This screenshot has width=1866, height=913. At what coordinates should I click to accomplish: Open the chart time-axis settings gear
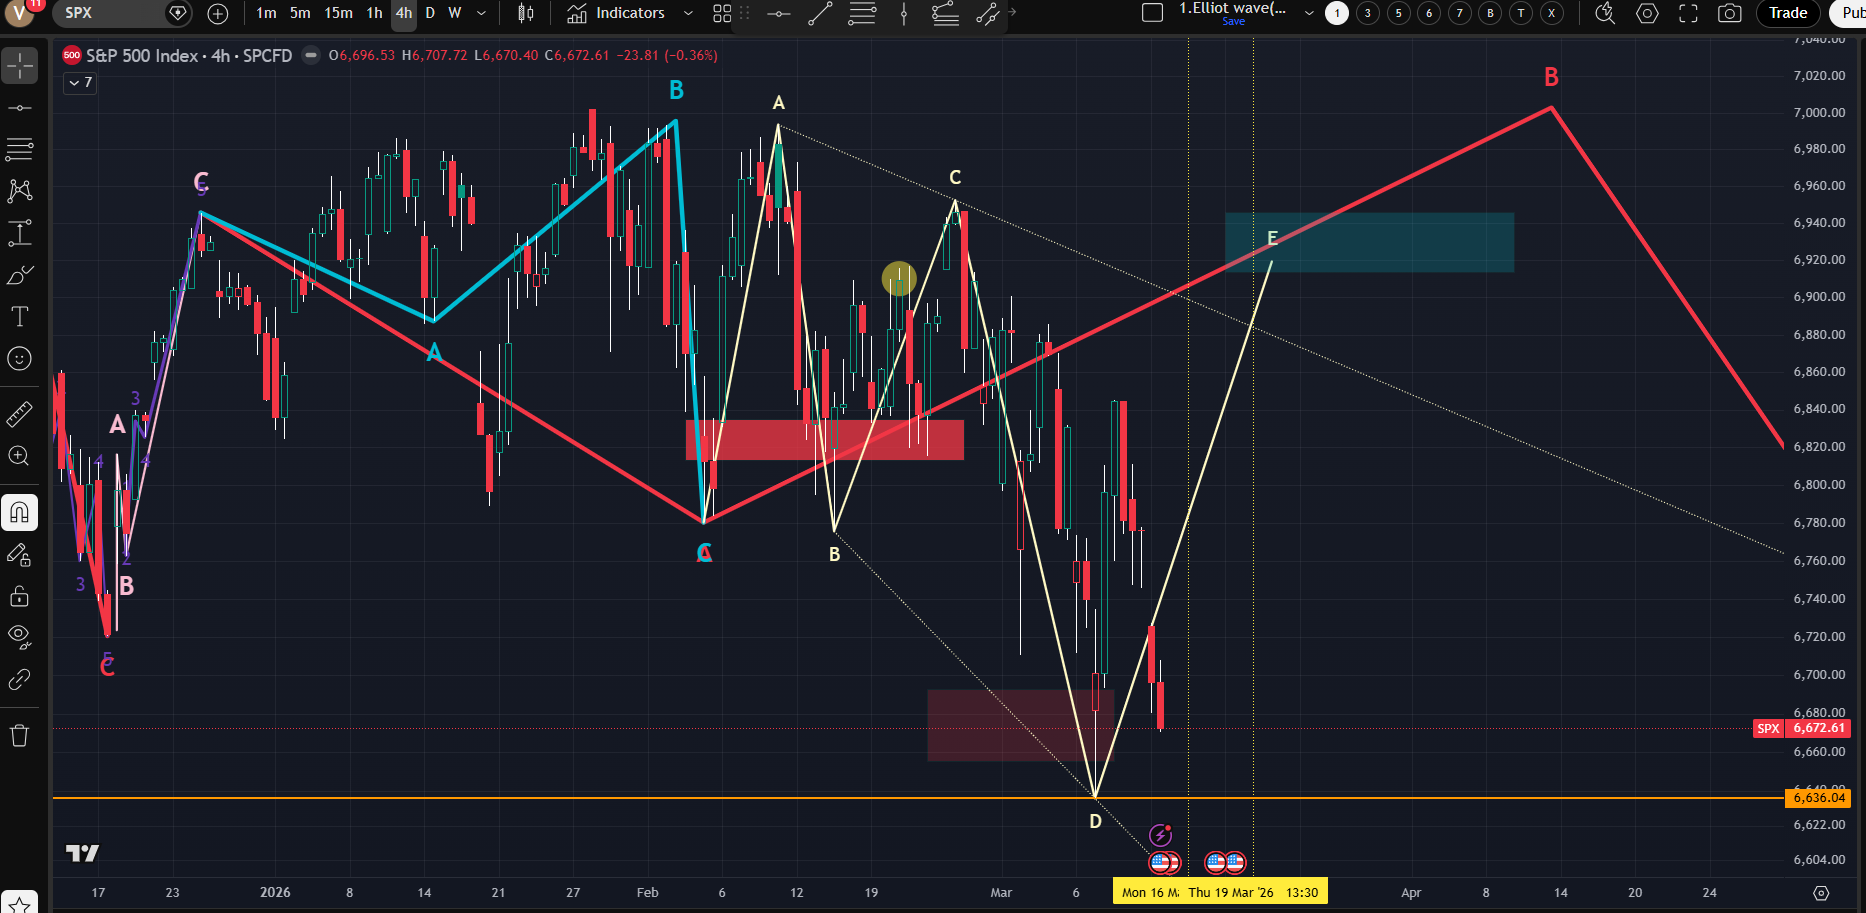click(1821, 893)
